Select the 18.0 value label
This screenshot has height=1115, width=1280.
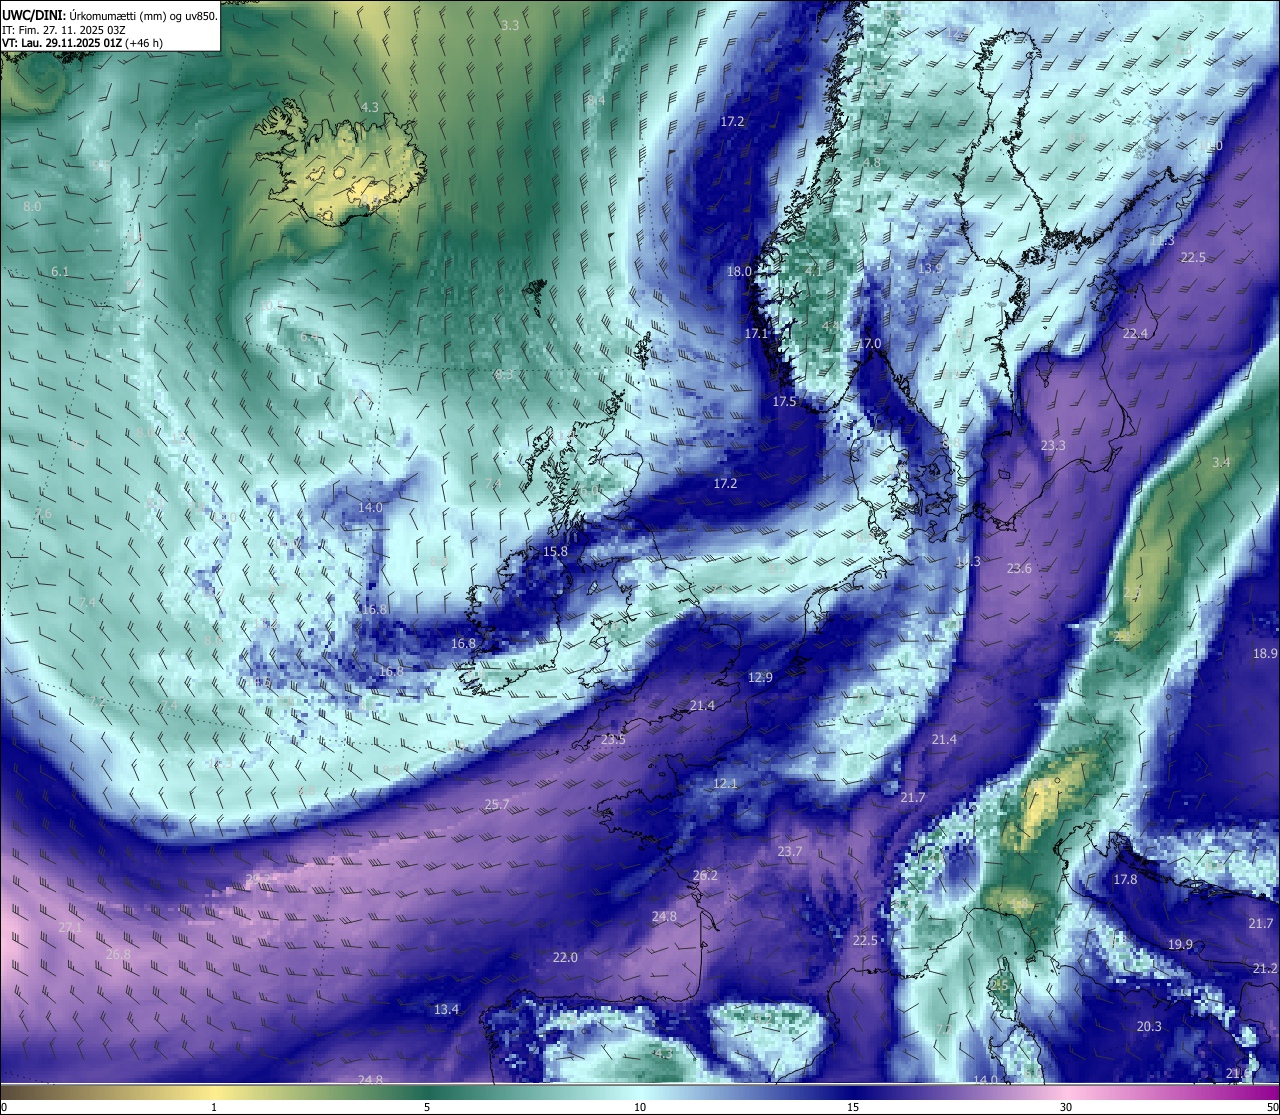click(739, 272)
